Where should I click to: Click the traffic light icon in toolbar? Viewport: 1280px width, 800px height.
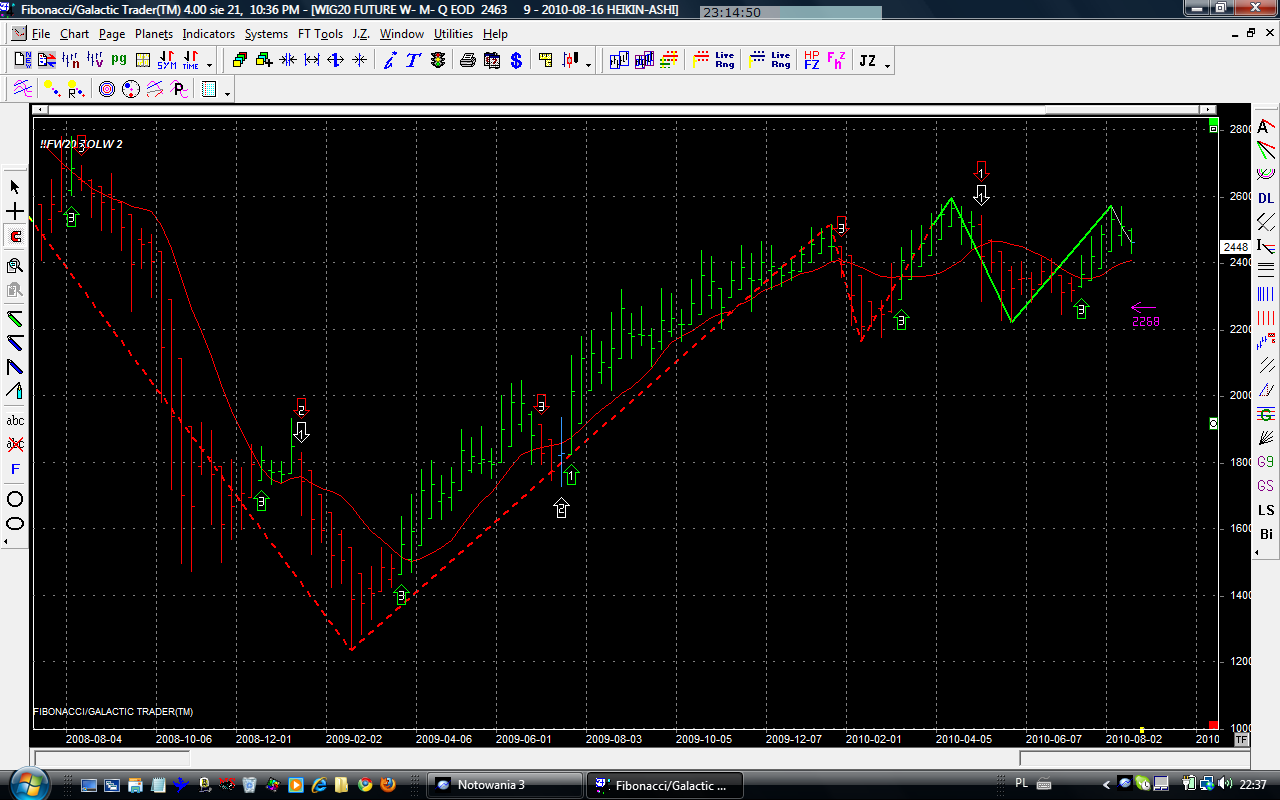coord(438,61)
